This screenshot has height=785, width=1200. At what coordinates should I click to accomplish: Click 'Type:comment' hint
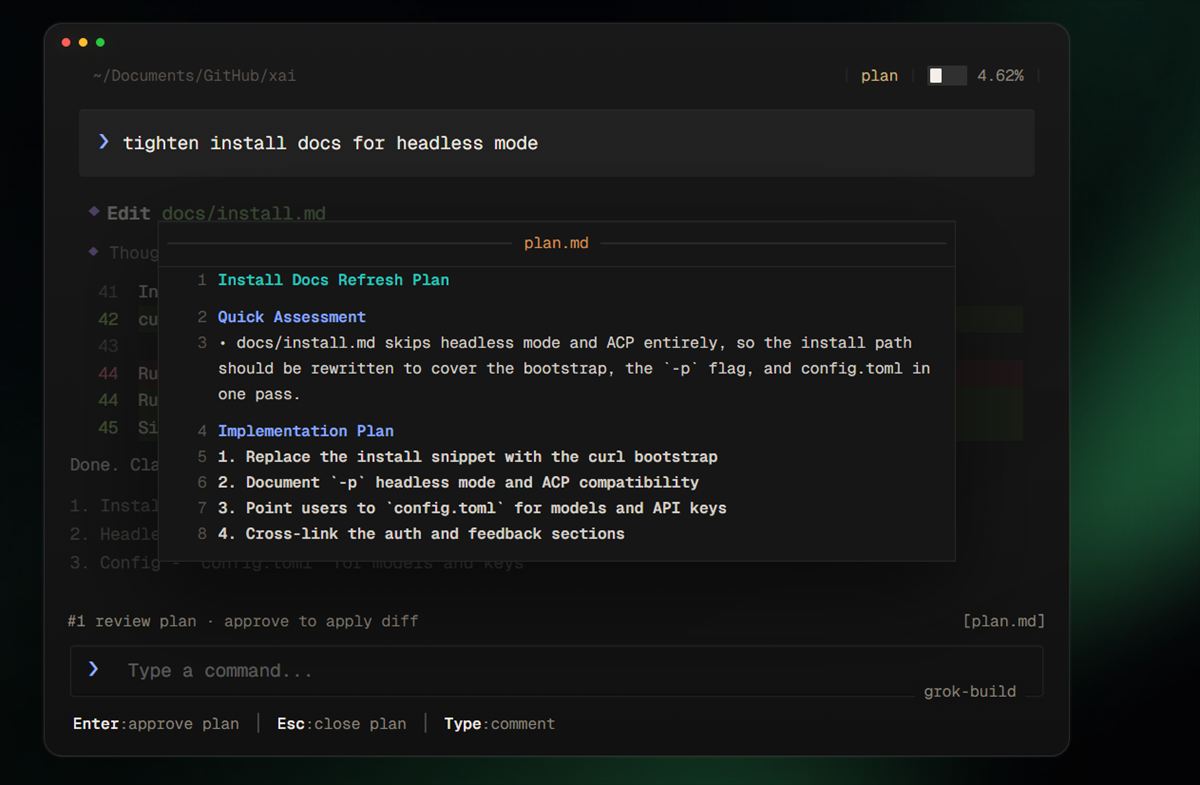click(499, 724)
